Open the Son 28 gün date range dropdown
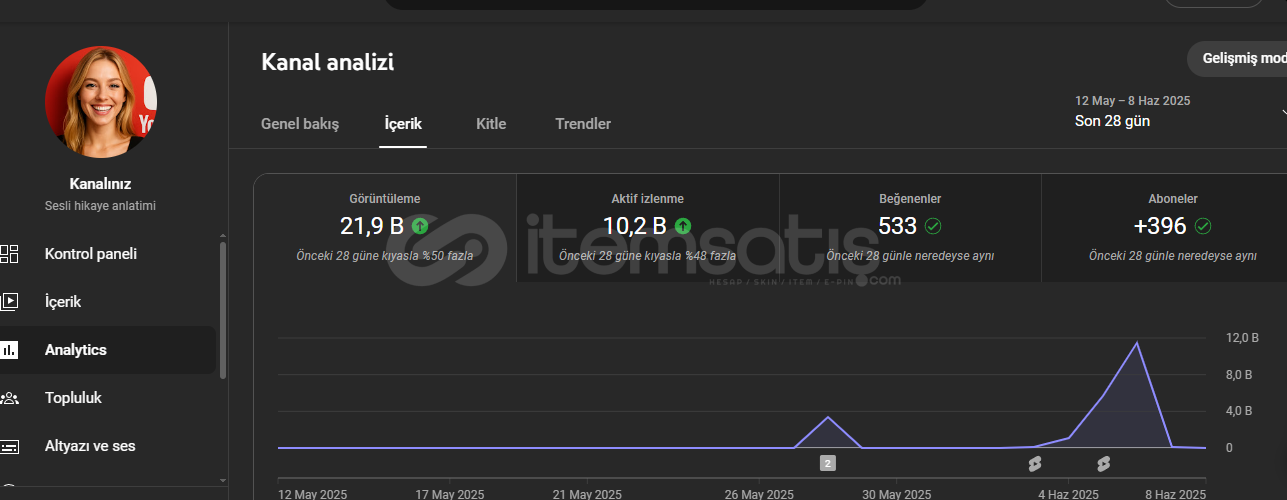The width and height of the screenshot is (1287, 500). pyautogui.click(x=1180, y=112)
